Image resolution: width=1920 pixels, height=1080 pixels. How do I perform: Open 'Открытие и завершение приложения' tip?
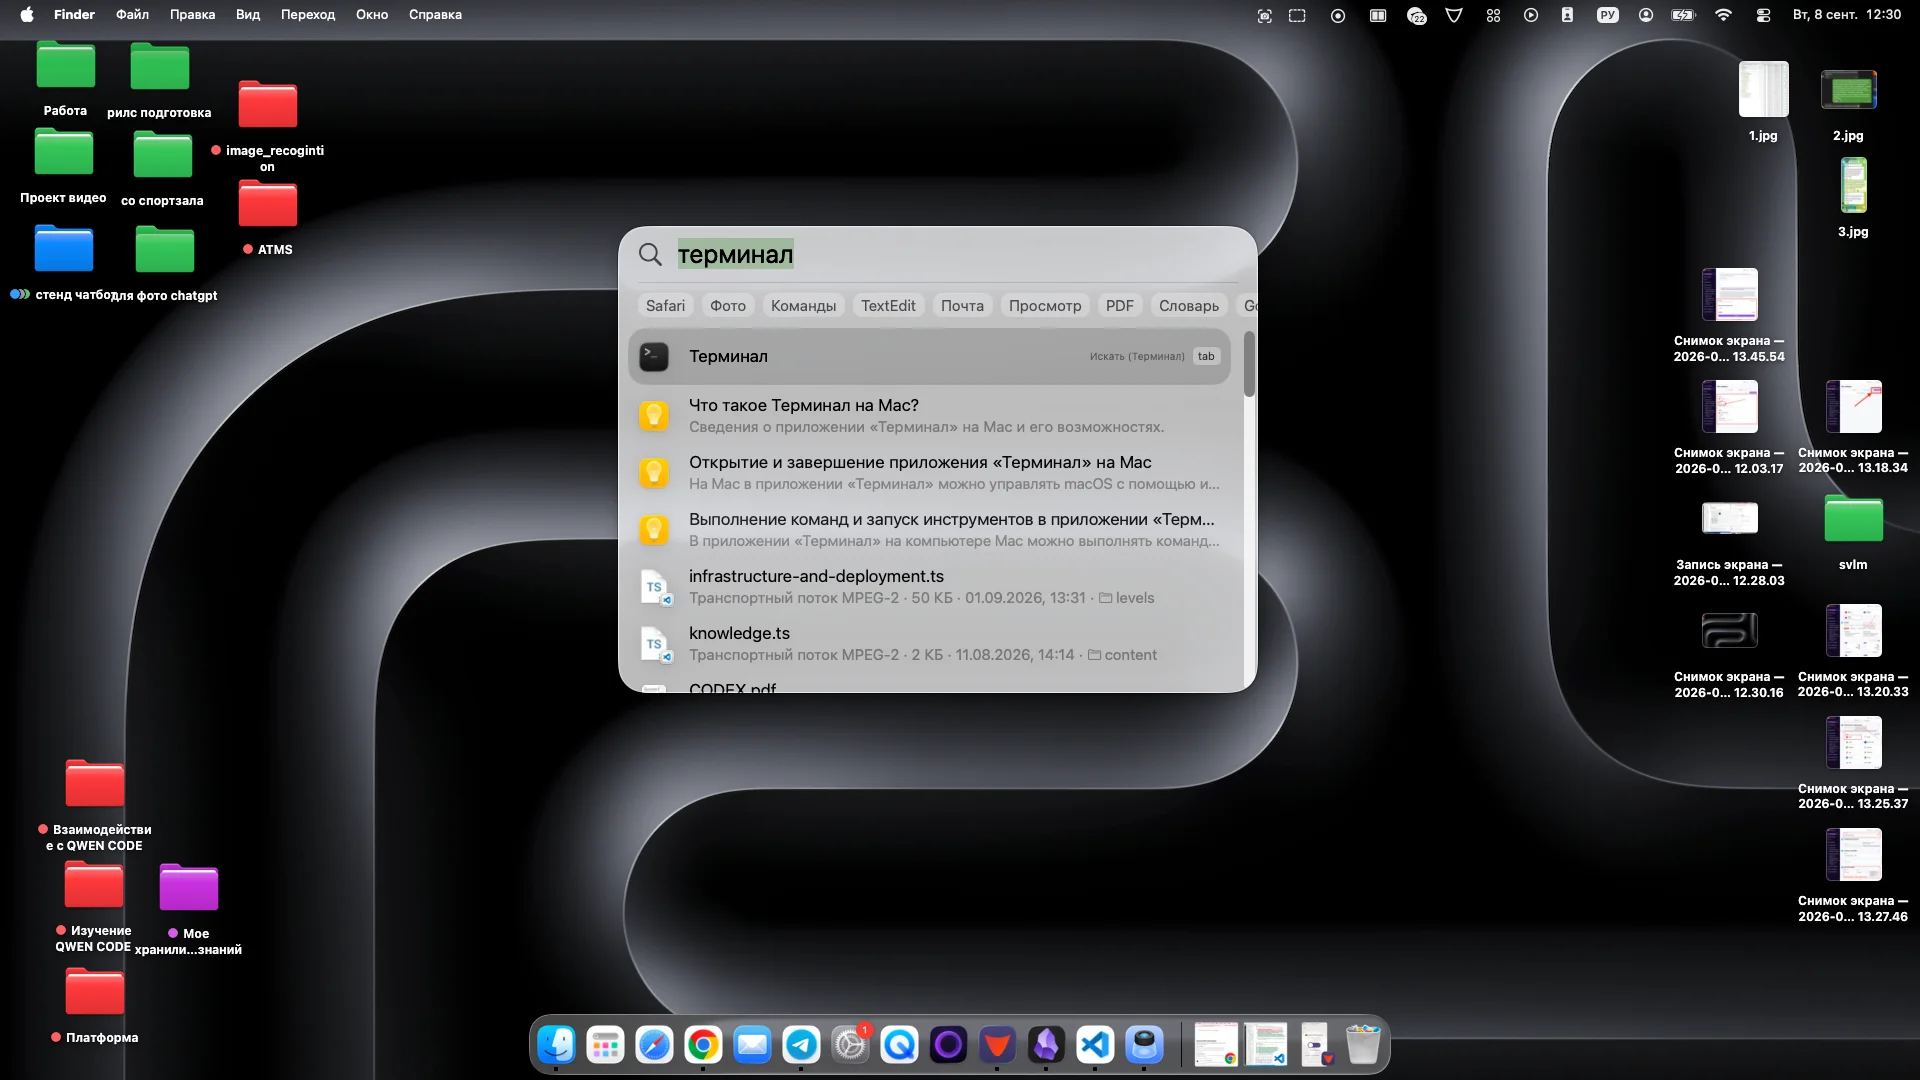[929, 472]
